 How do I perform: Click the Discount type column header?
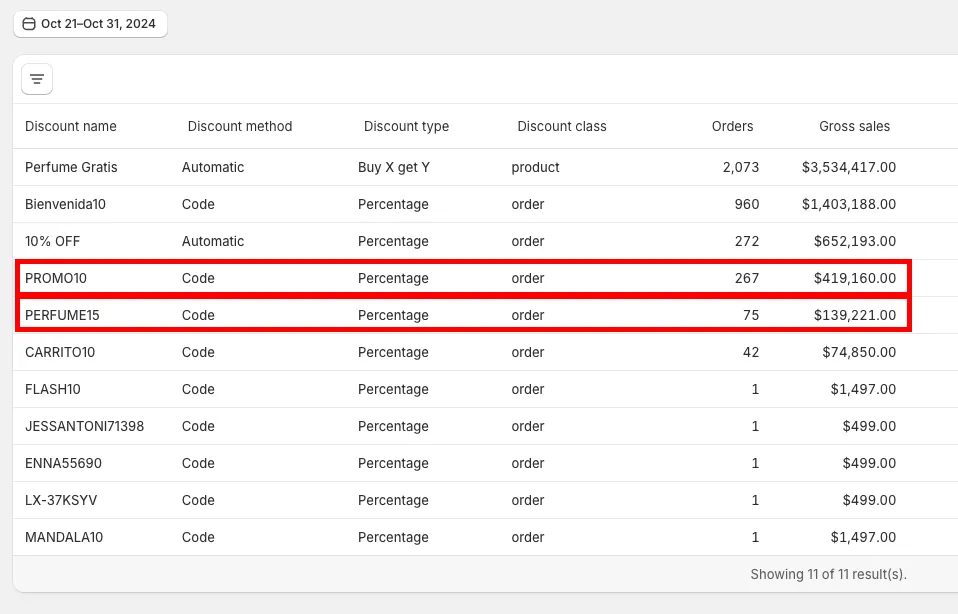pos(406,126)
